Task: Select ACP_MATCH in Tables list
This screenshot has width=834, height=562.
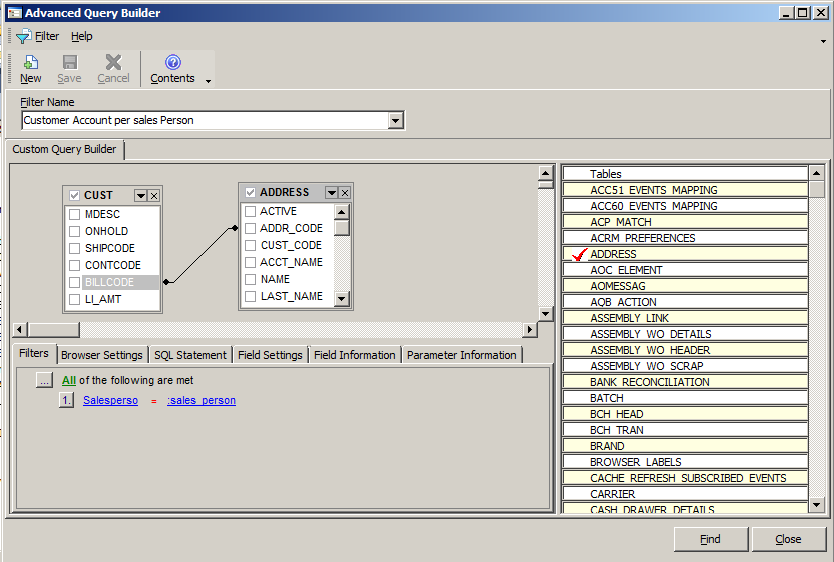Action: pos(685,222)
